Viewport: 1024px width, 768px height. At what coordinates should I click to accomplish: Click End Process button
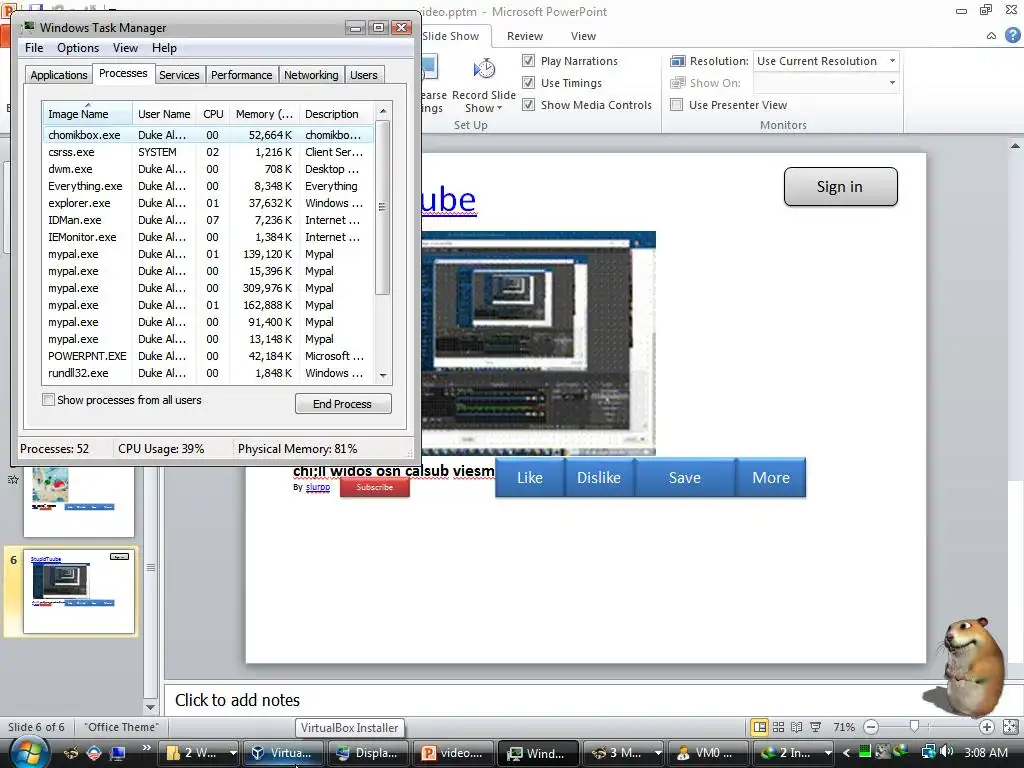coord(343,404)
